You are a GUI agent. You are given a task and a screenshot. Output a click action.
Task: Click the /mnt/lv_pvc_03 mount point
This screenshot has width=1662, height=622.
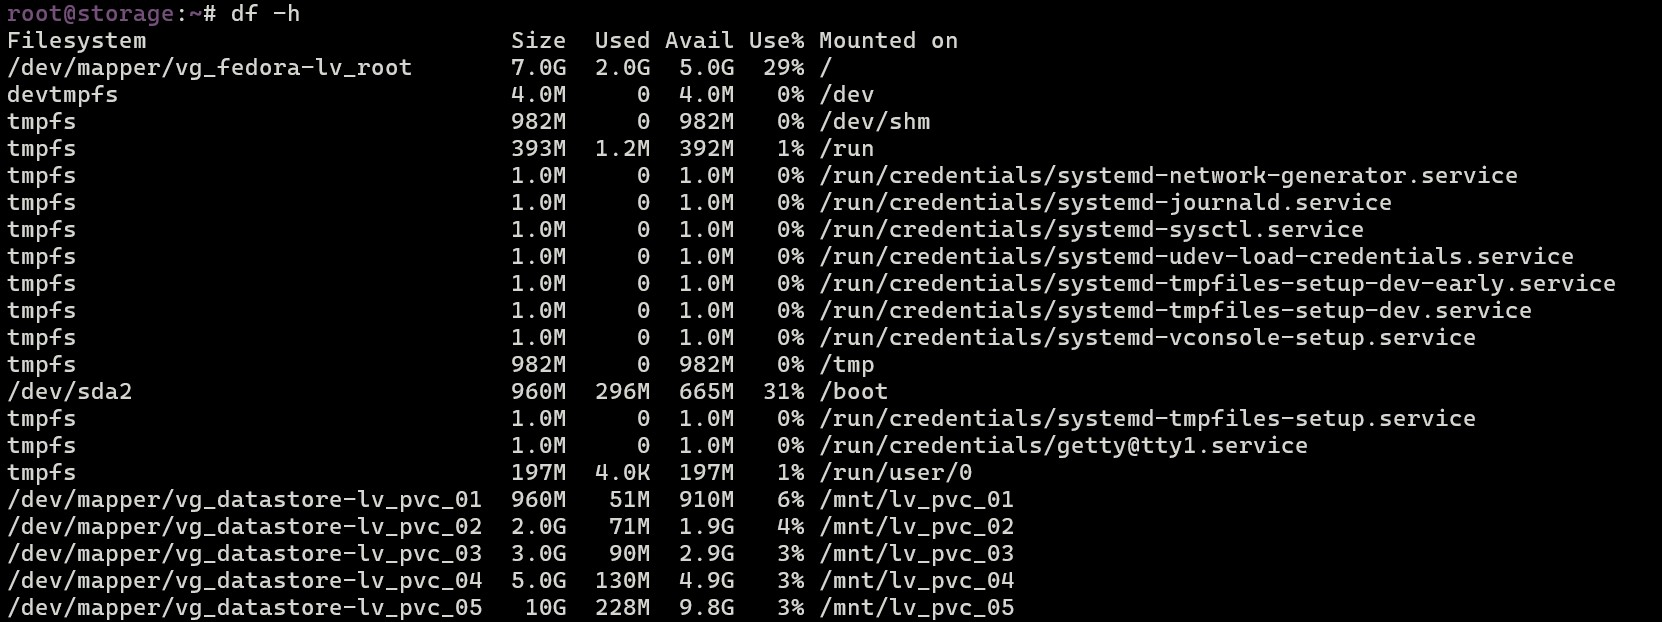point(916,554)
